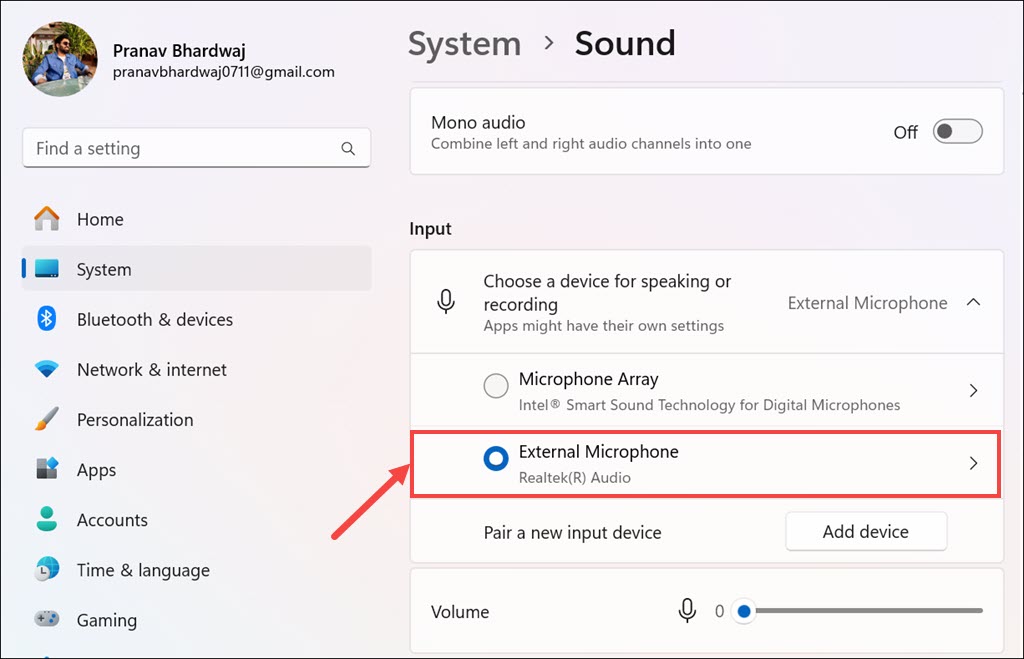Click the Find a setting search box
The height and width of the screenshot is (659, 1024).
click(x=185, y=148)
